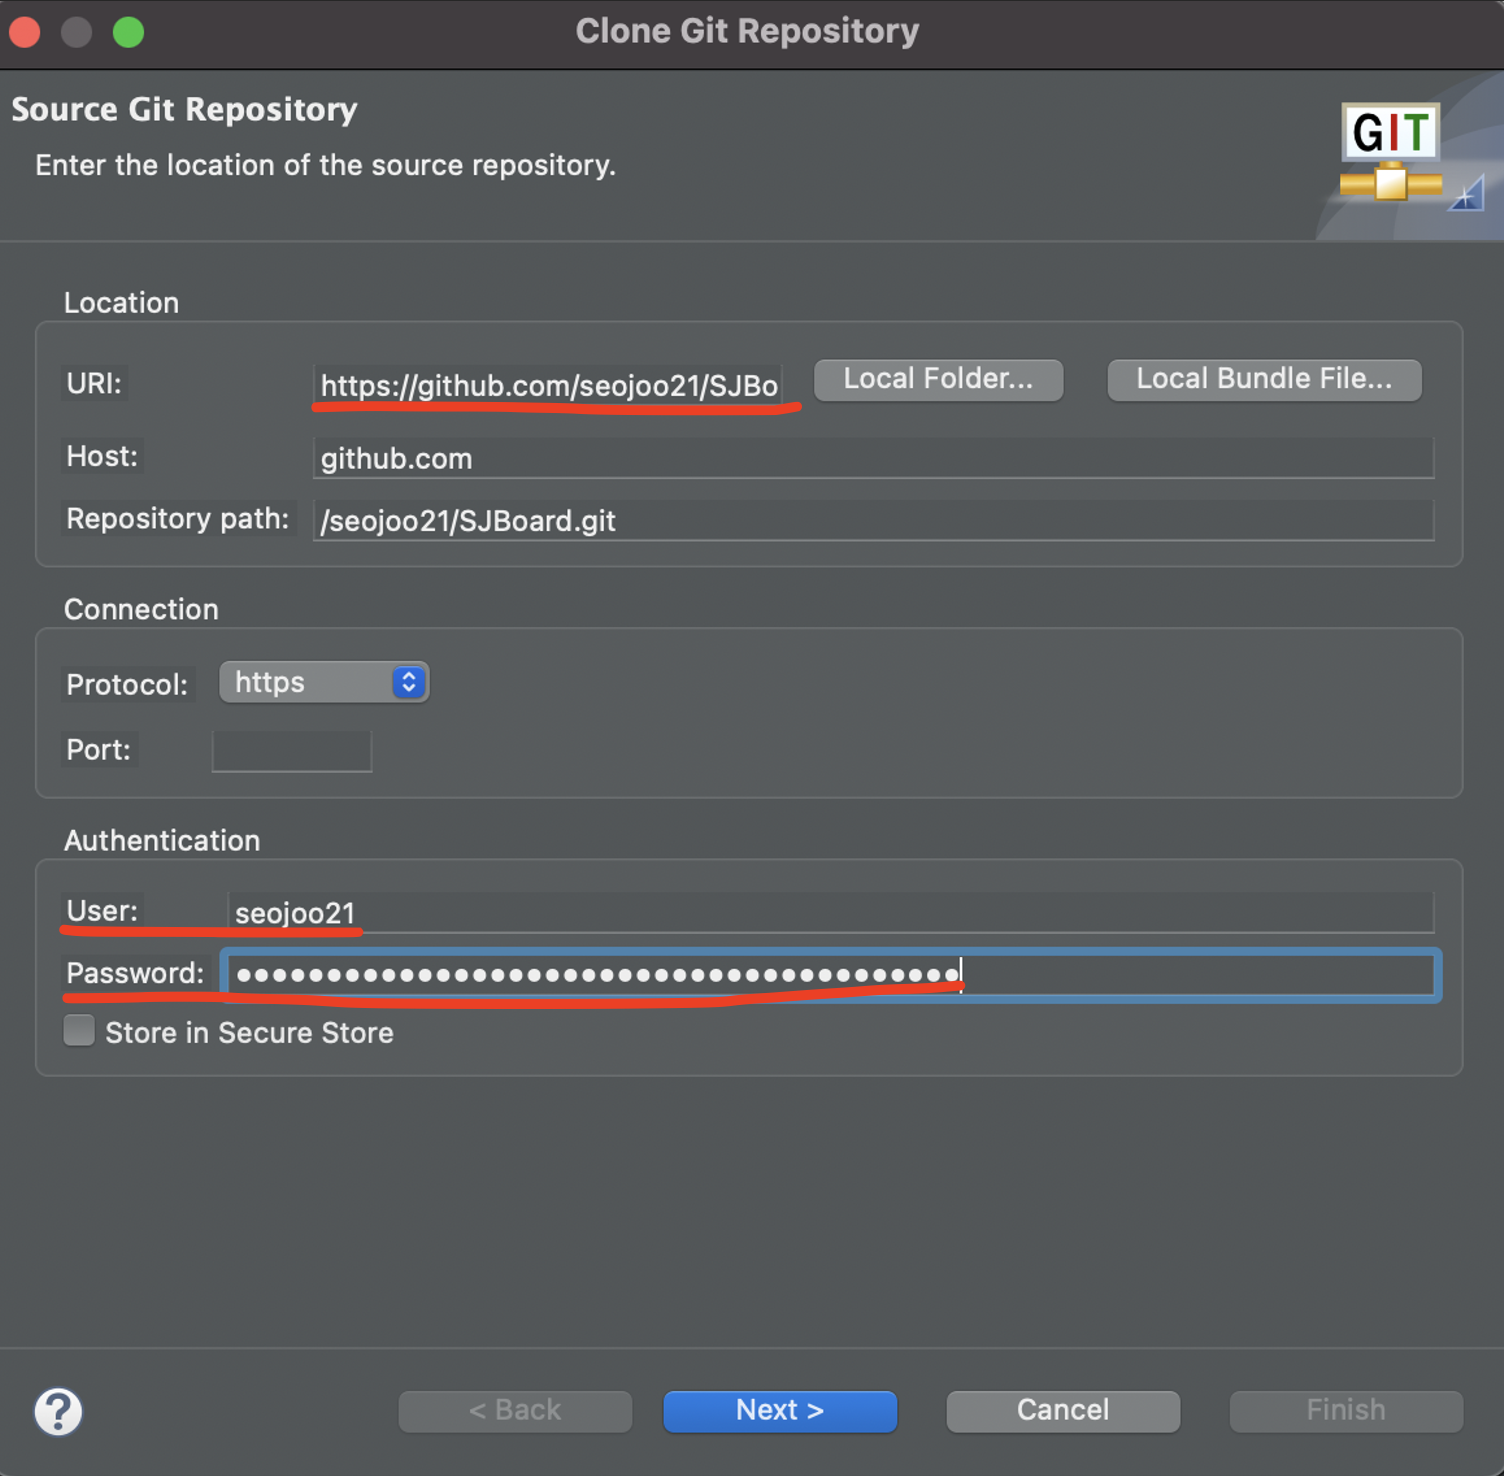The height and width of the screenshot is (1476, 1504).
Task: Click the Authentication group label
Action: [x=162, y=840]
